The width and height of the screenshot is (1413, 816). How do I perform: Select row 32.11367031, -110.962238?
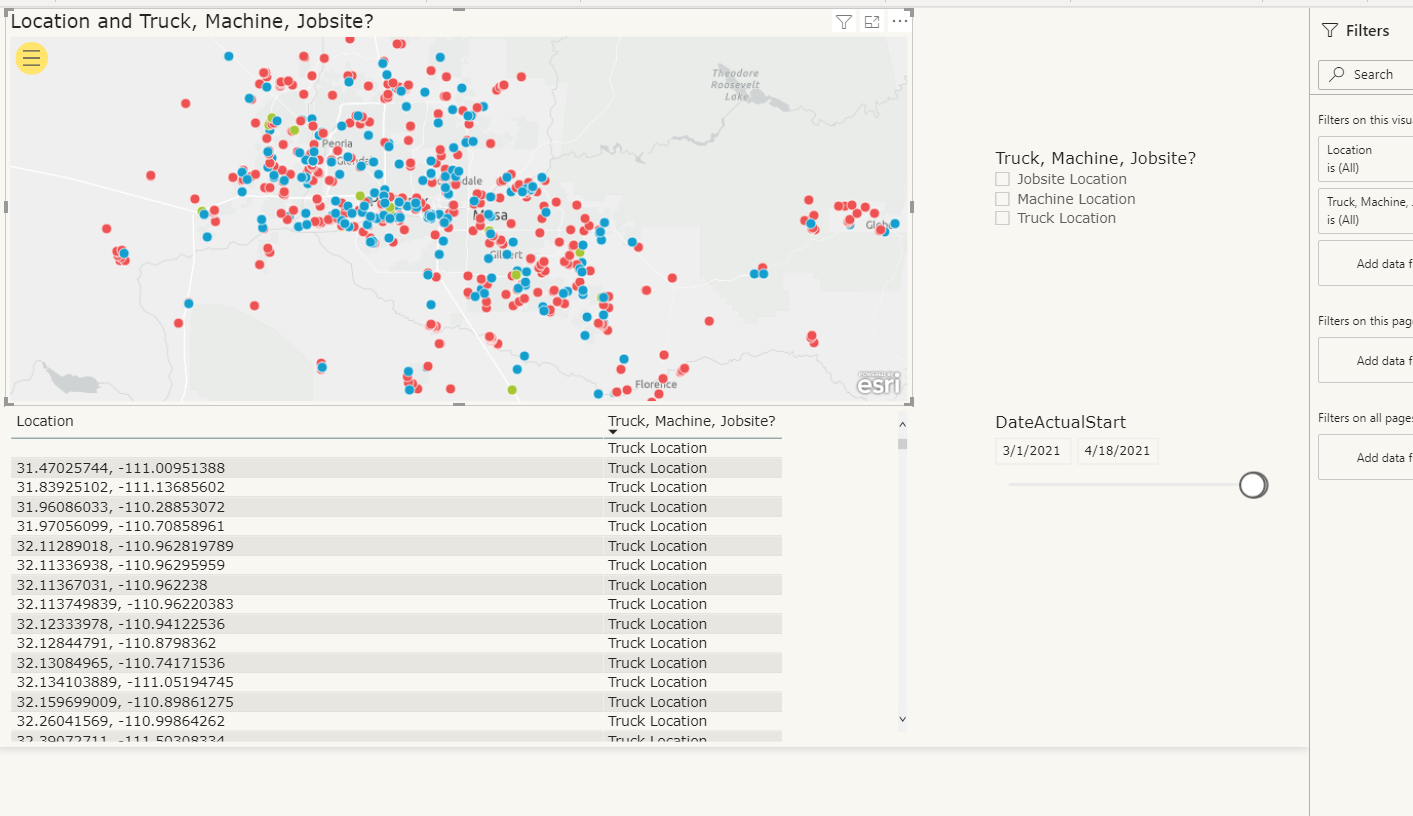(x=396, y=585)
